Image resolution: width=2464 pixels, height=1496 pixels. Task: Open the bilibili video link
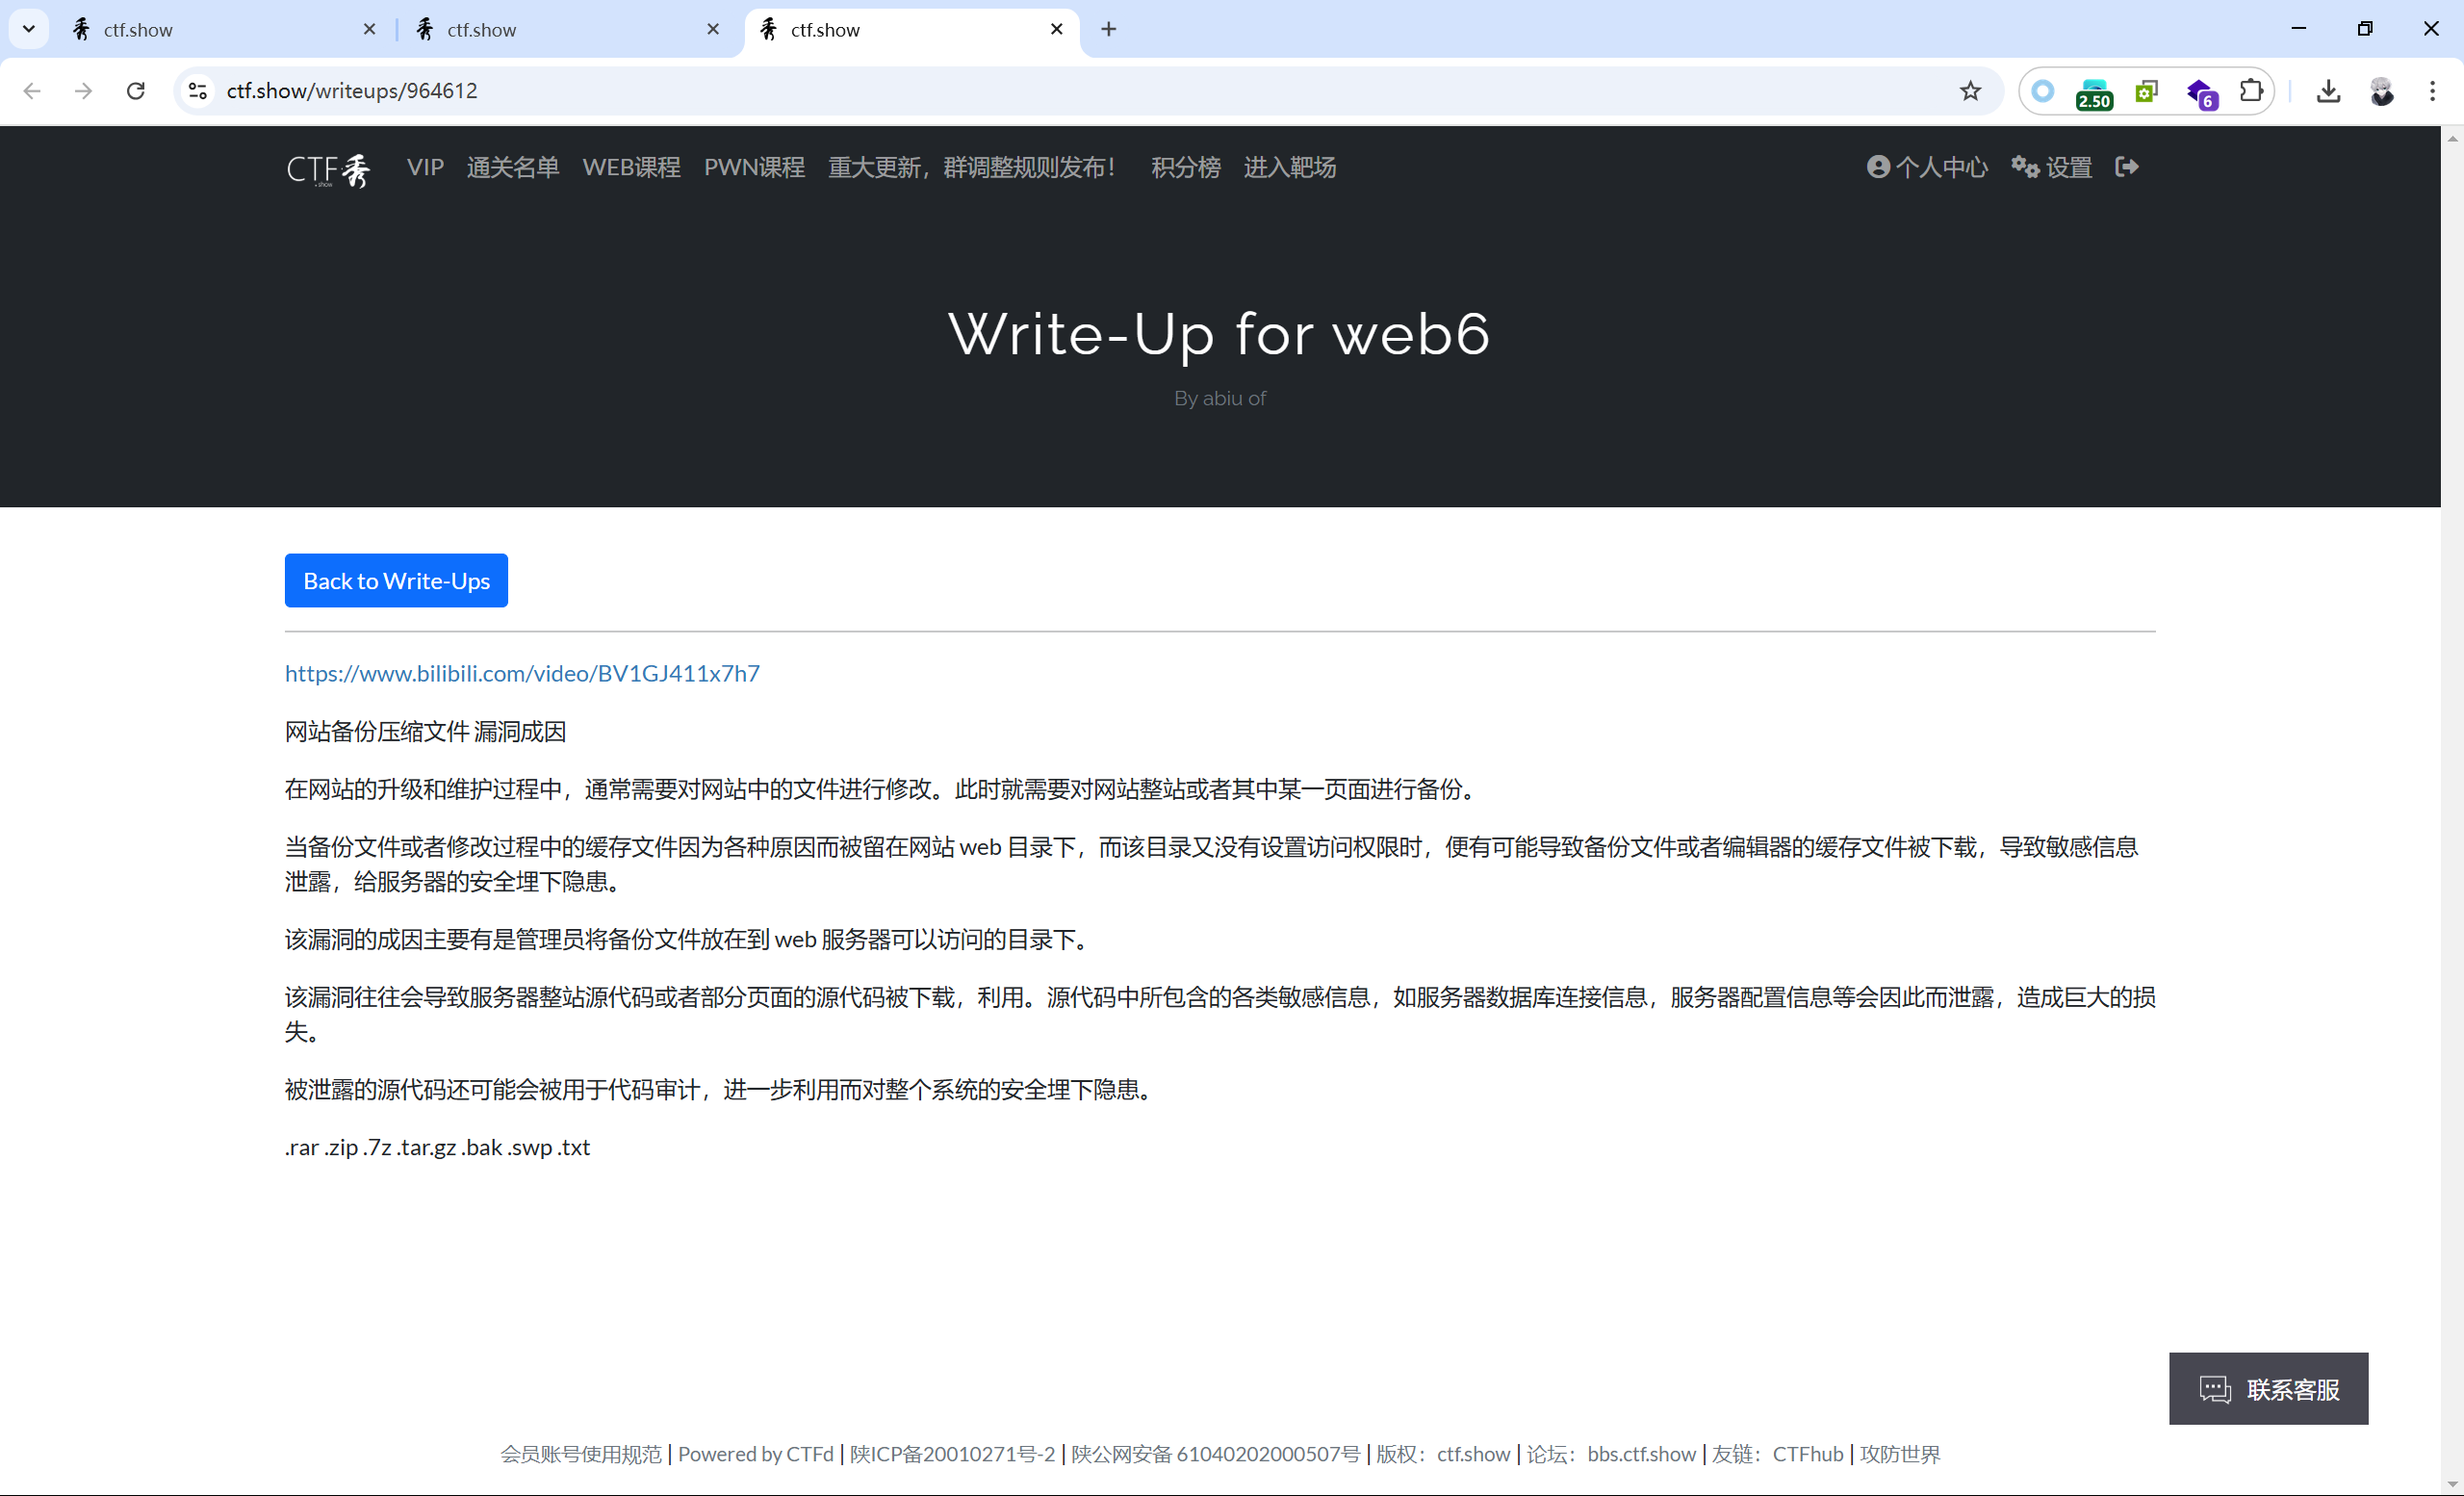tap(522, 673)
